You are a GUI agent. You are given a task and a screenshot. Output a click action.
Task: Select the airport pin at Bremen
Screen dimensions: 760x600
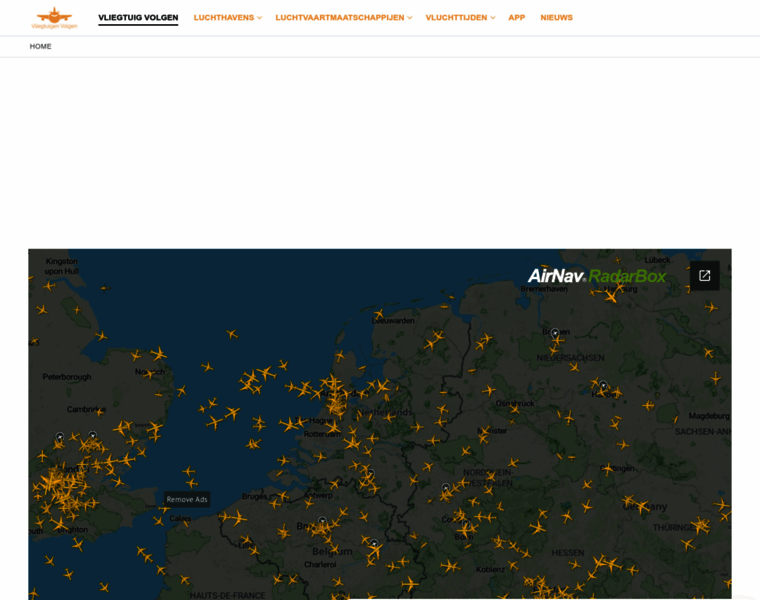(555, 334)
